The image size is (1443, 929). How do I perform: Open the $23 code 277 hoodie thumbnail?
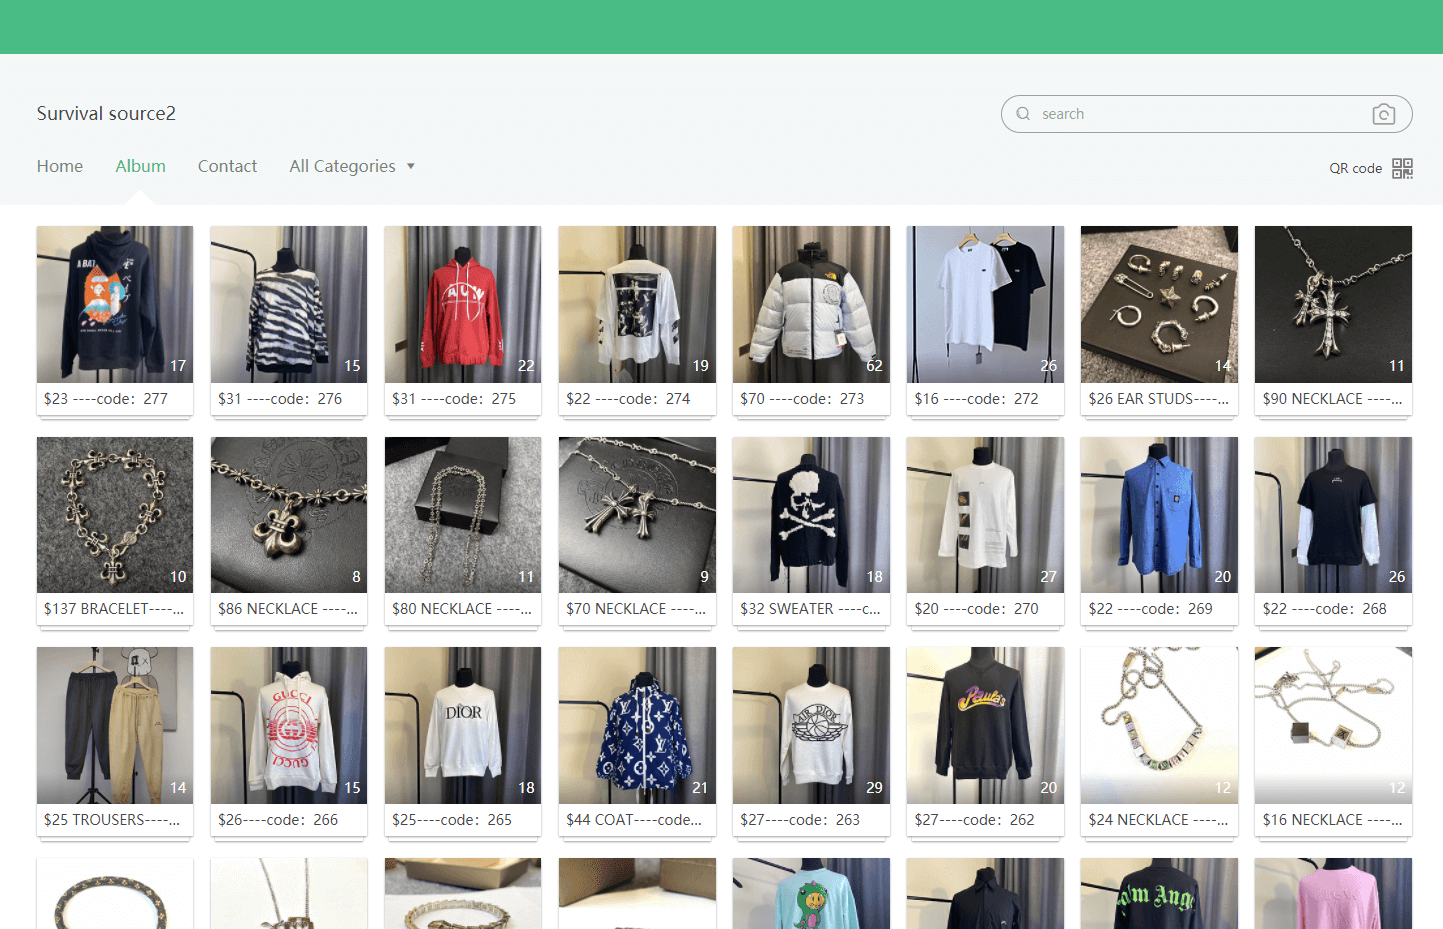coord(115,304)
